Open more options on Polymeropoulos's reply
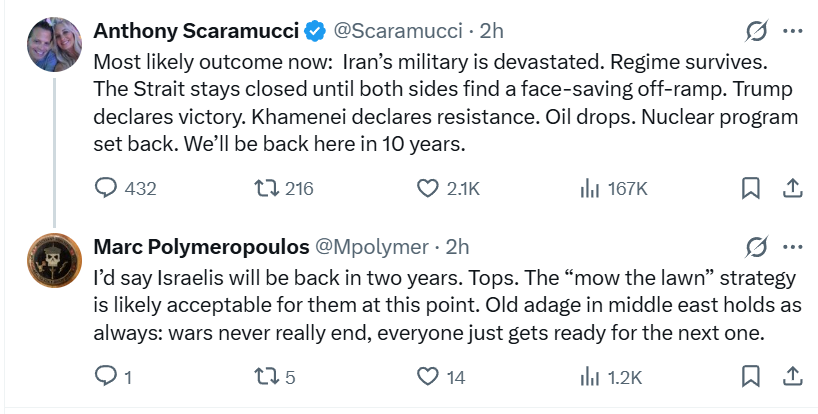This screenshot has height=414, width=818. click(x=792, y=246)
